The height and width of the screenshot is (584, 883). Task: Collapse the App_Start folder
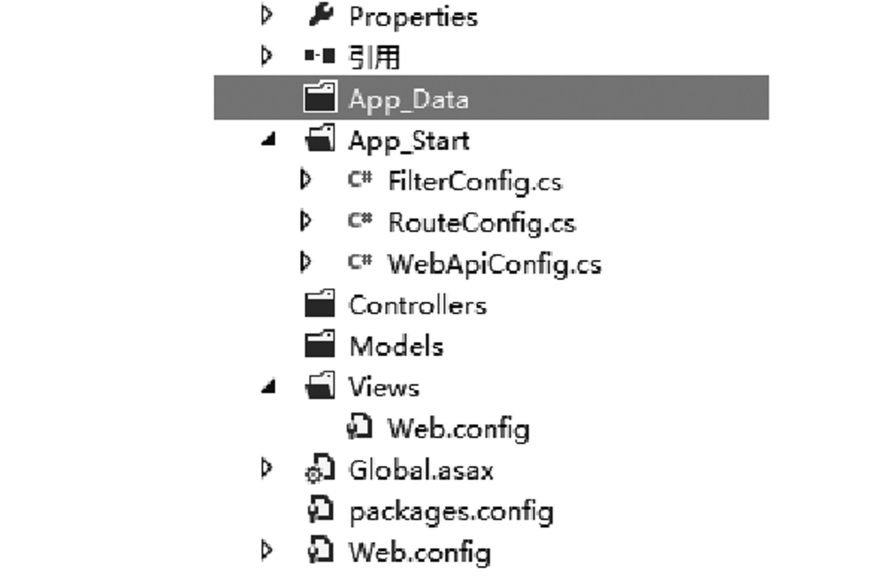click(266, 140)
